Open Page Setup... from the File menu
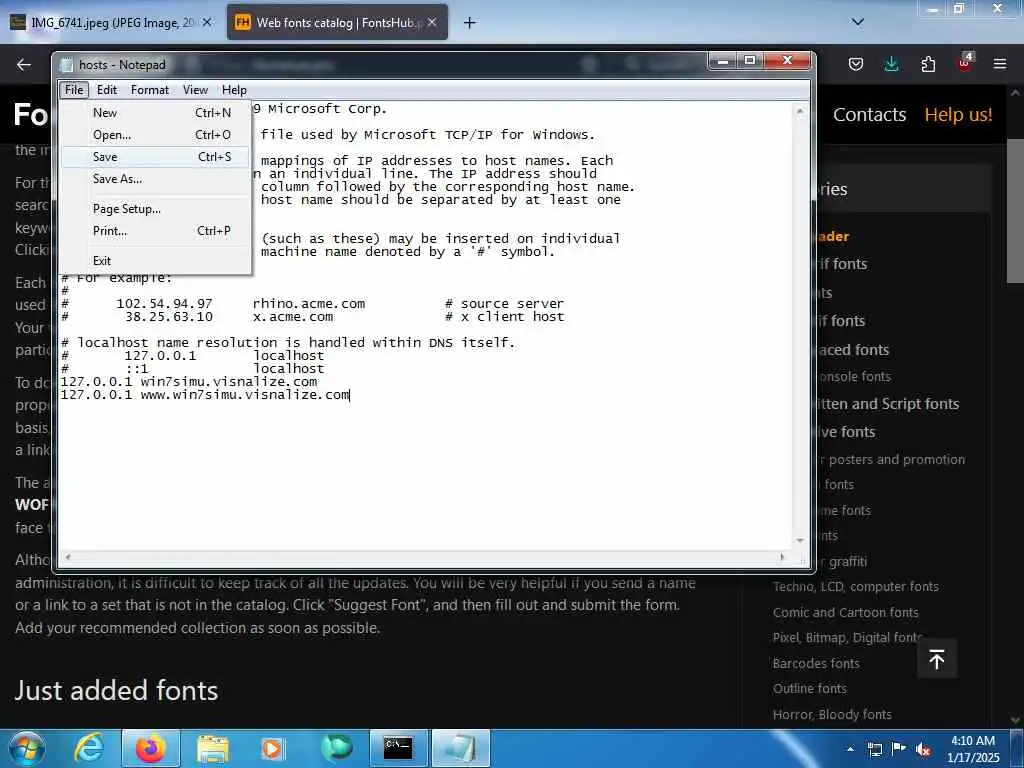The image size is (1024, 768). 155,209
